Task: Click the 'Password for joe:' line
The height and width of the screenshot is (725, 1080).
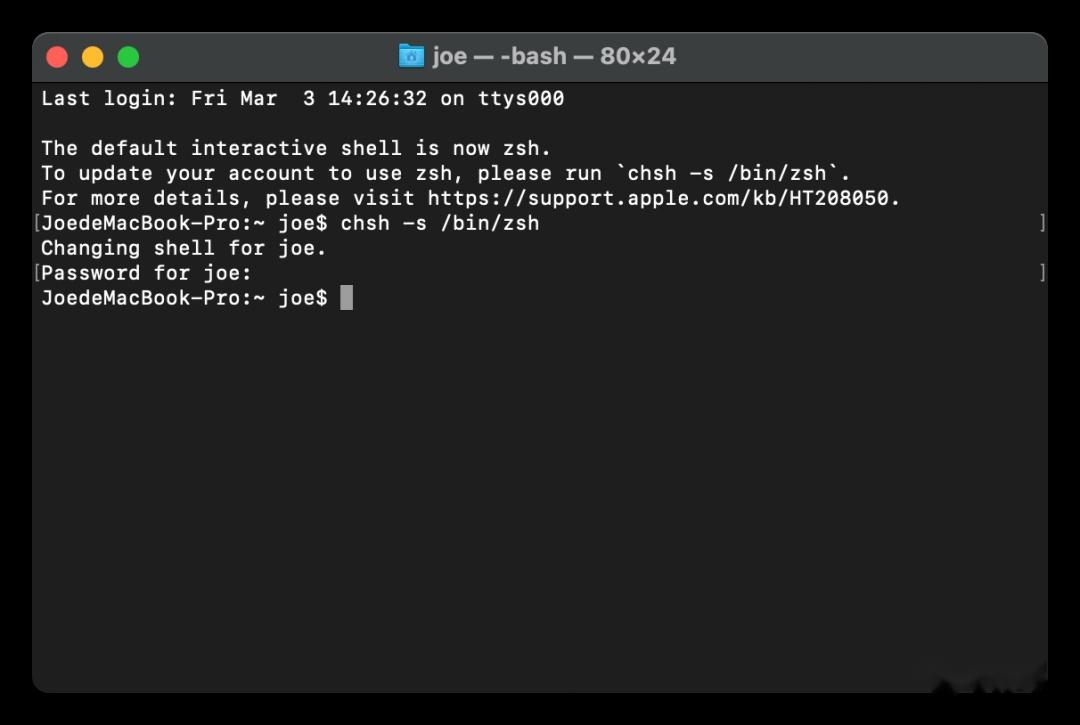Action: coord(146,273)
